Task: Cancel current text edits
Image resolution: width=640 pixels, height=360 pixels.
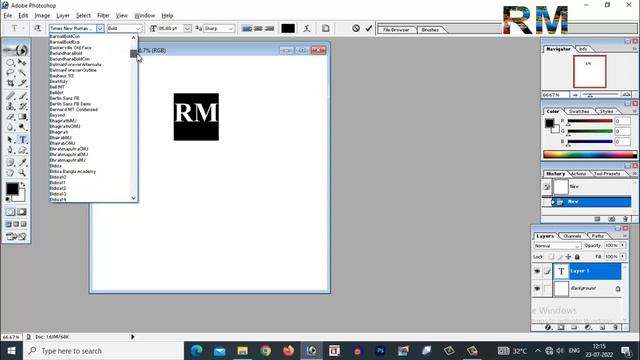Action: [356, 28]
